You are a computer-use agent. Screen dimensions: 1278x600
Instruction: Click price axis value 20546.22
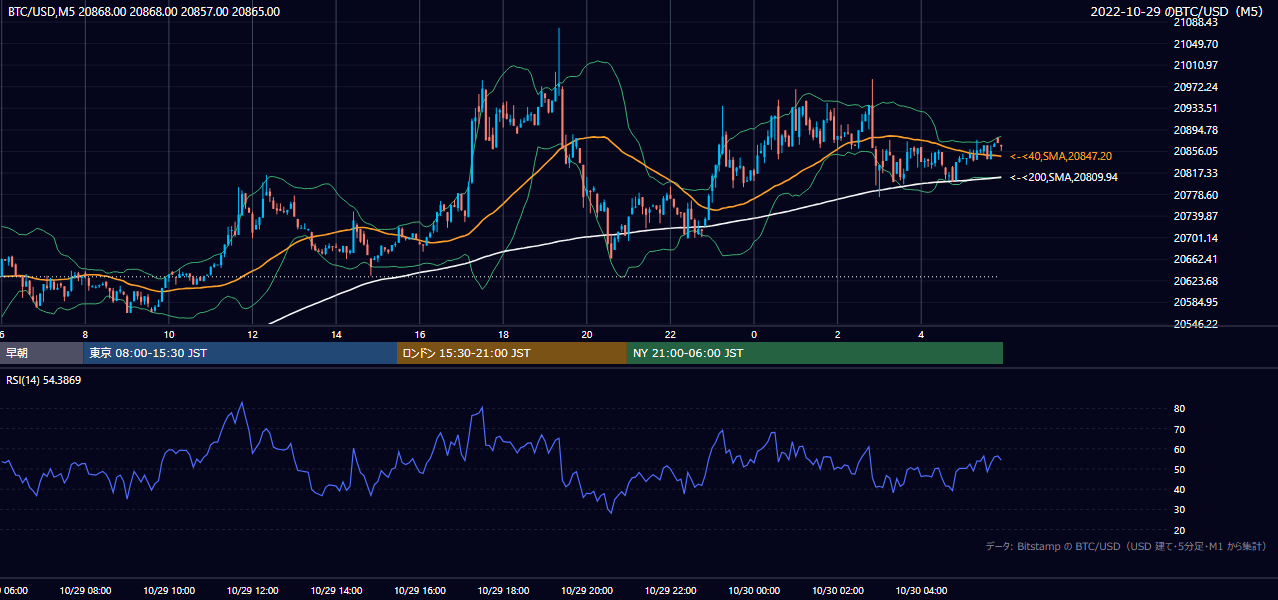pyautogui.click(x=1196, y=324)
